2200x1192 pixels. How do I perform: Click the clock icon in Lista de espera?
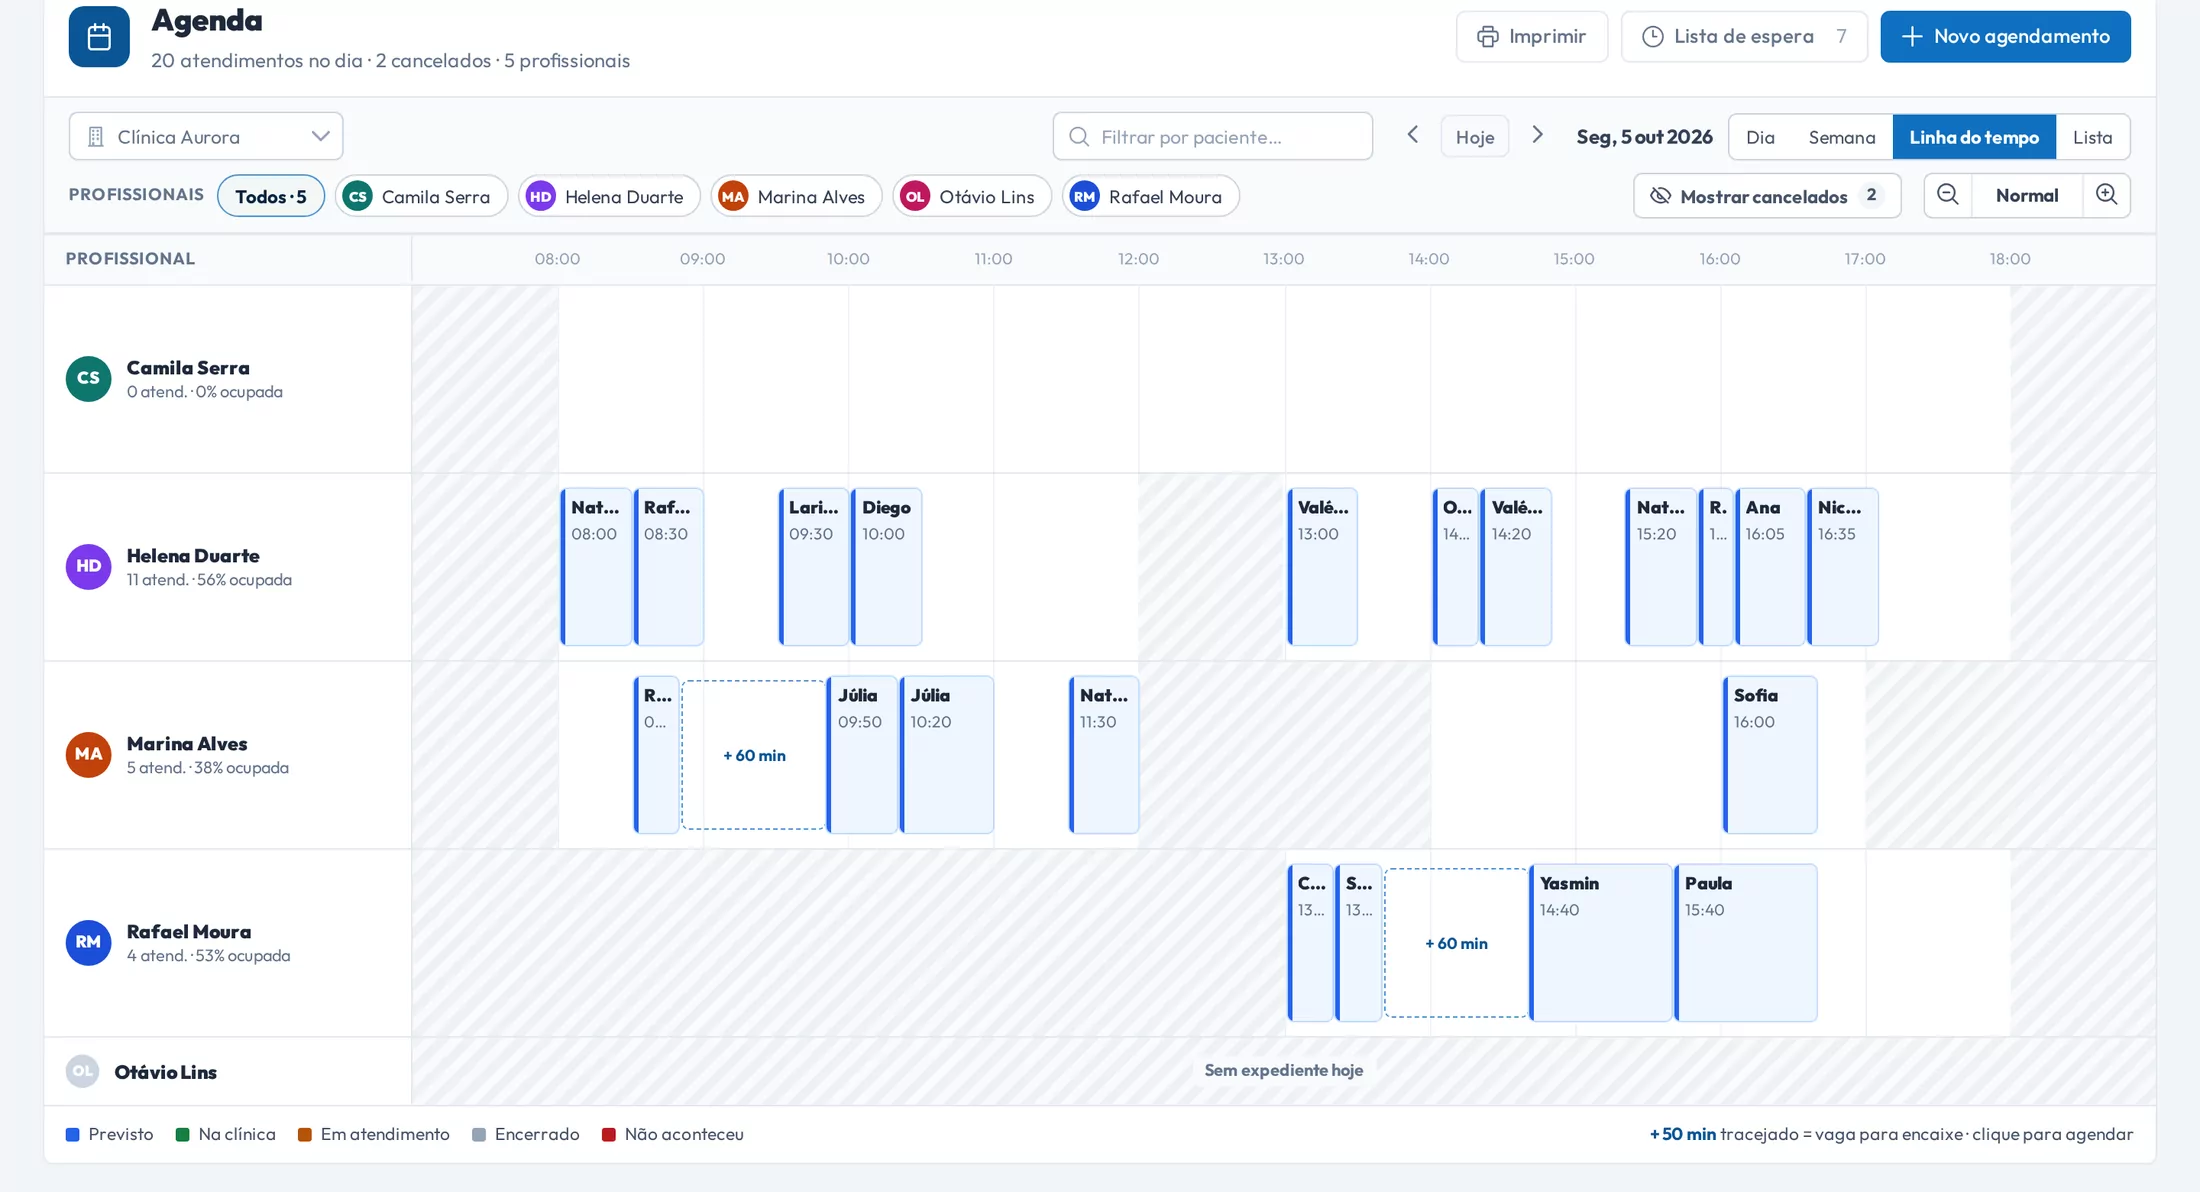click(1653, 37)
